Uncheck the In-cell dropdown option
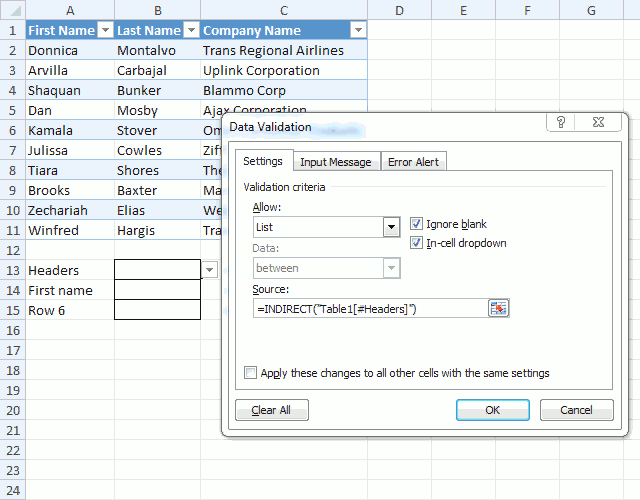The height and width of the screenshot is (500, 640). point(418,243)
